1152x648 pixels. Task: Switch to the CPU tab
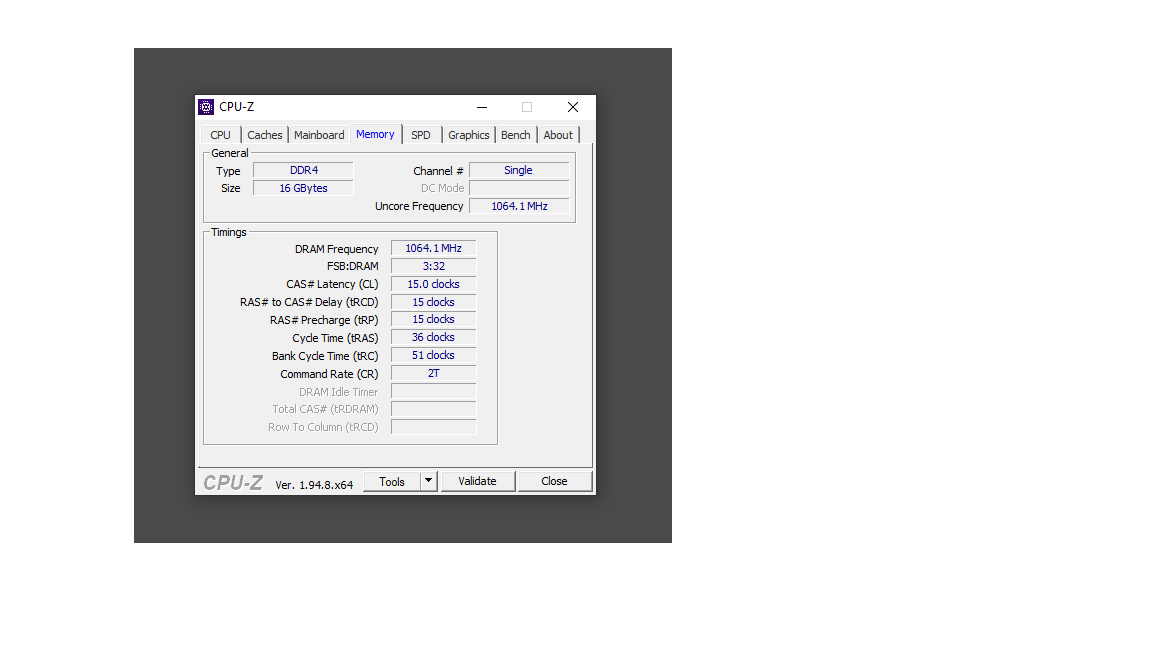(220, 135)
